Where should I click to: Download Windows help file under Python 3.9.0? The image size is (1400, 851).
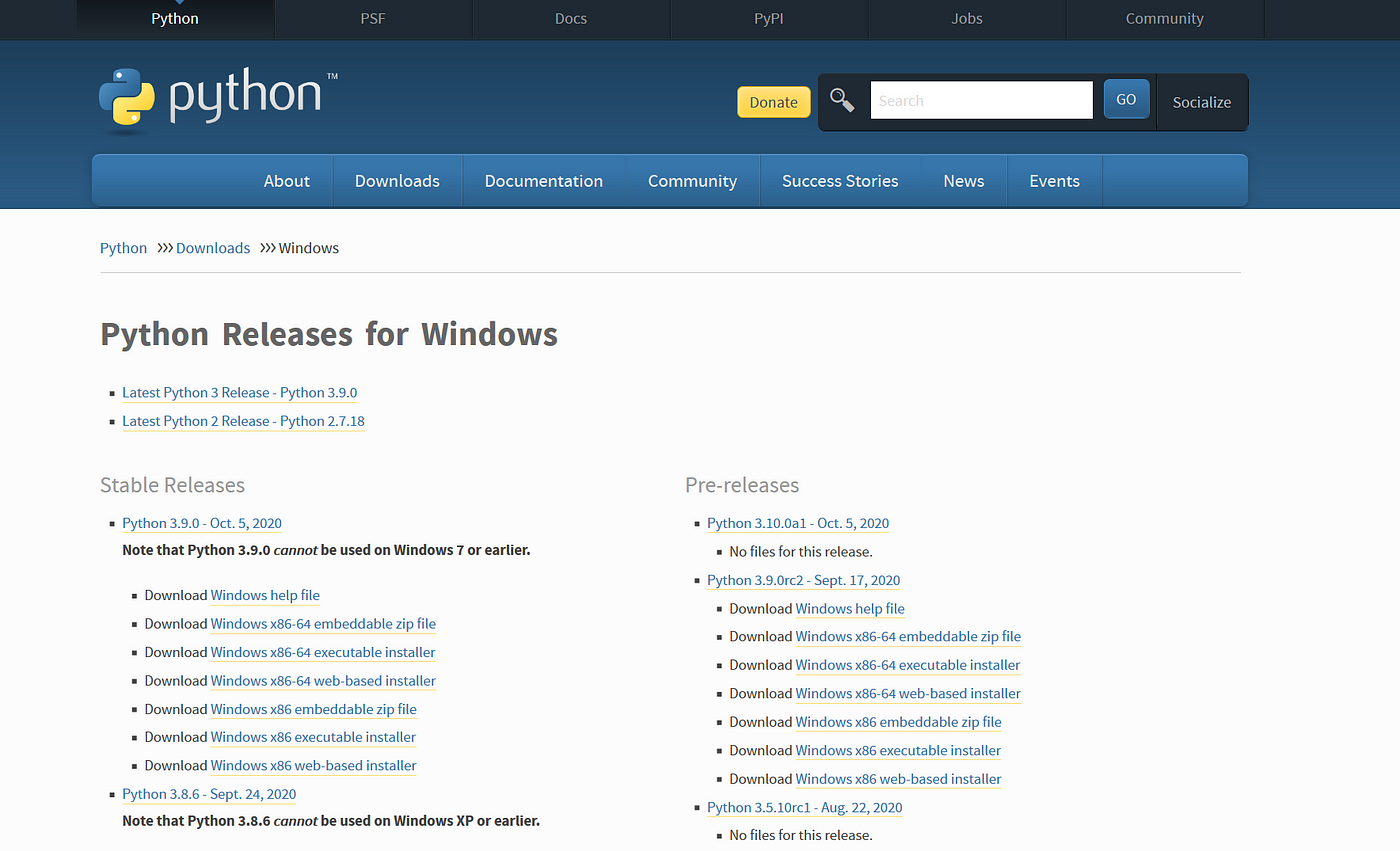(x=265, y=595)
